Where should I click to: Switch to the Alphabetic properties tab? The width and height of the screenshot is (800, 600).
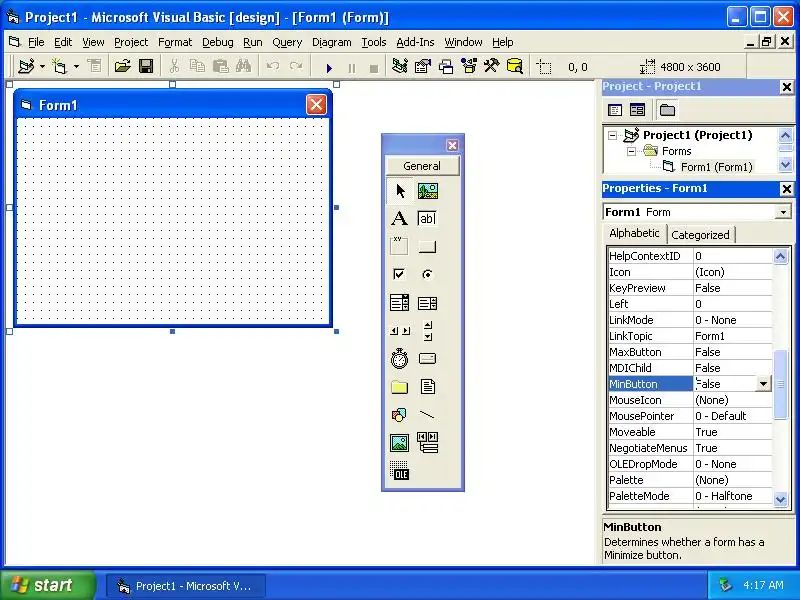(634, 233)
